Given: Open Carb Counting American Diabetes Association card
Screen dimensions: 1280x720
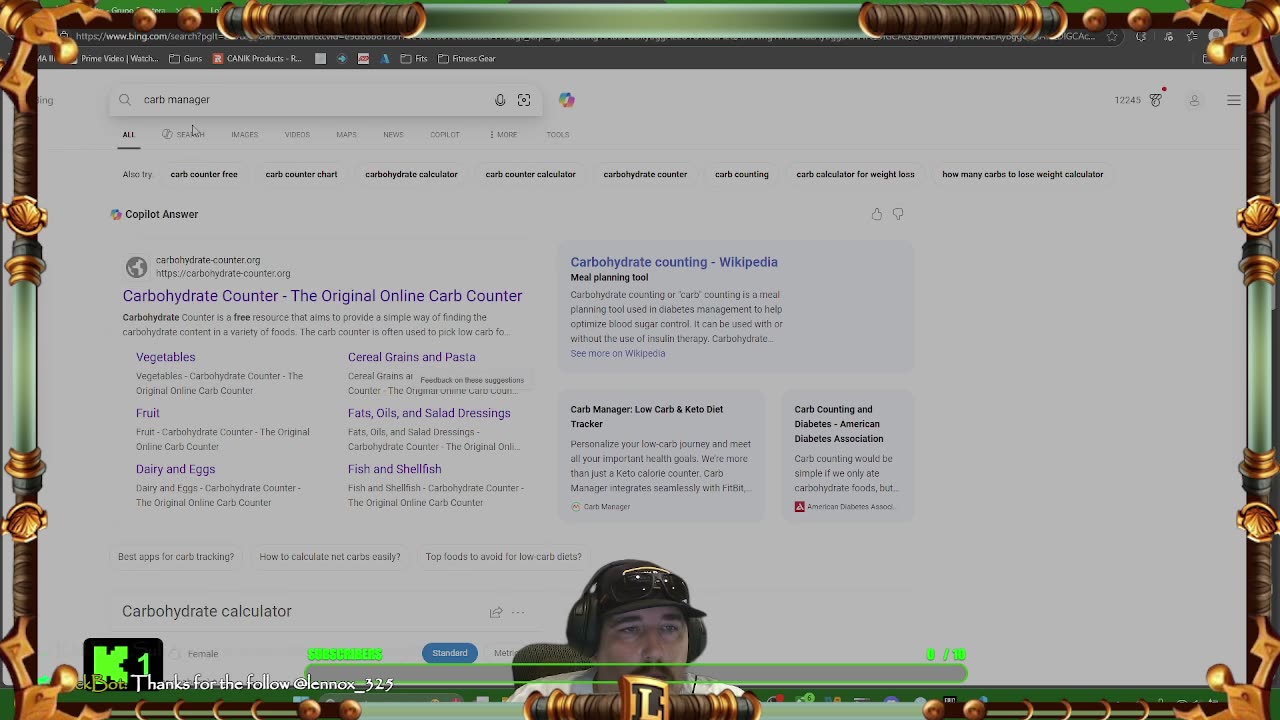Looking at the screenshot, I should pos(846,456).
